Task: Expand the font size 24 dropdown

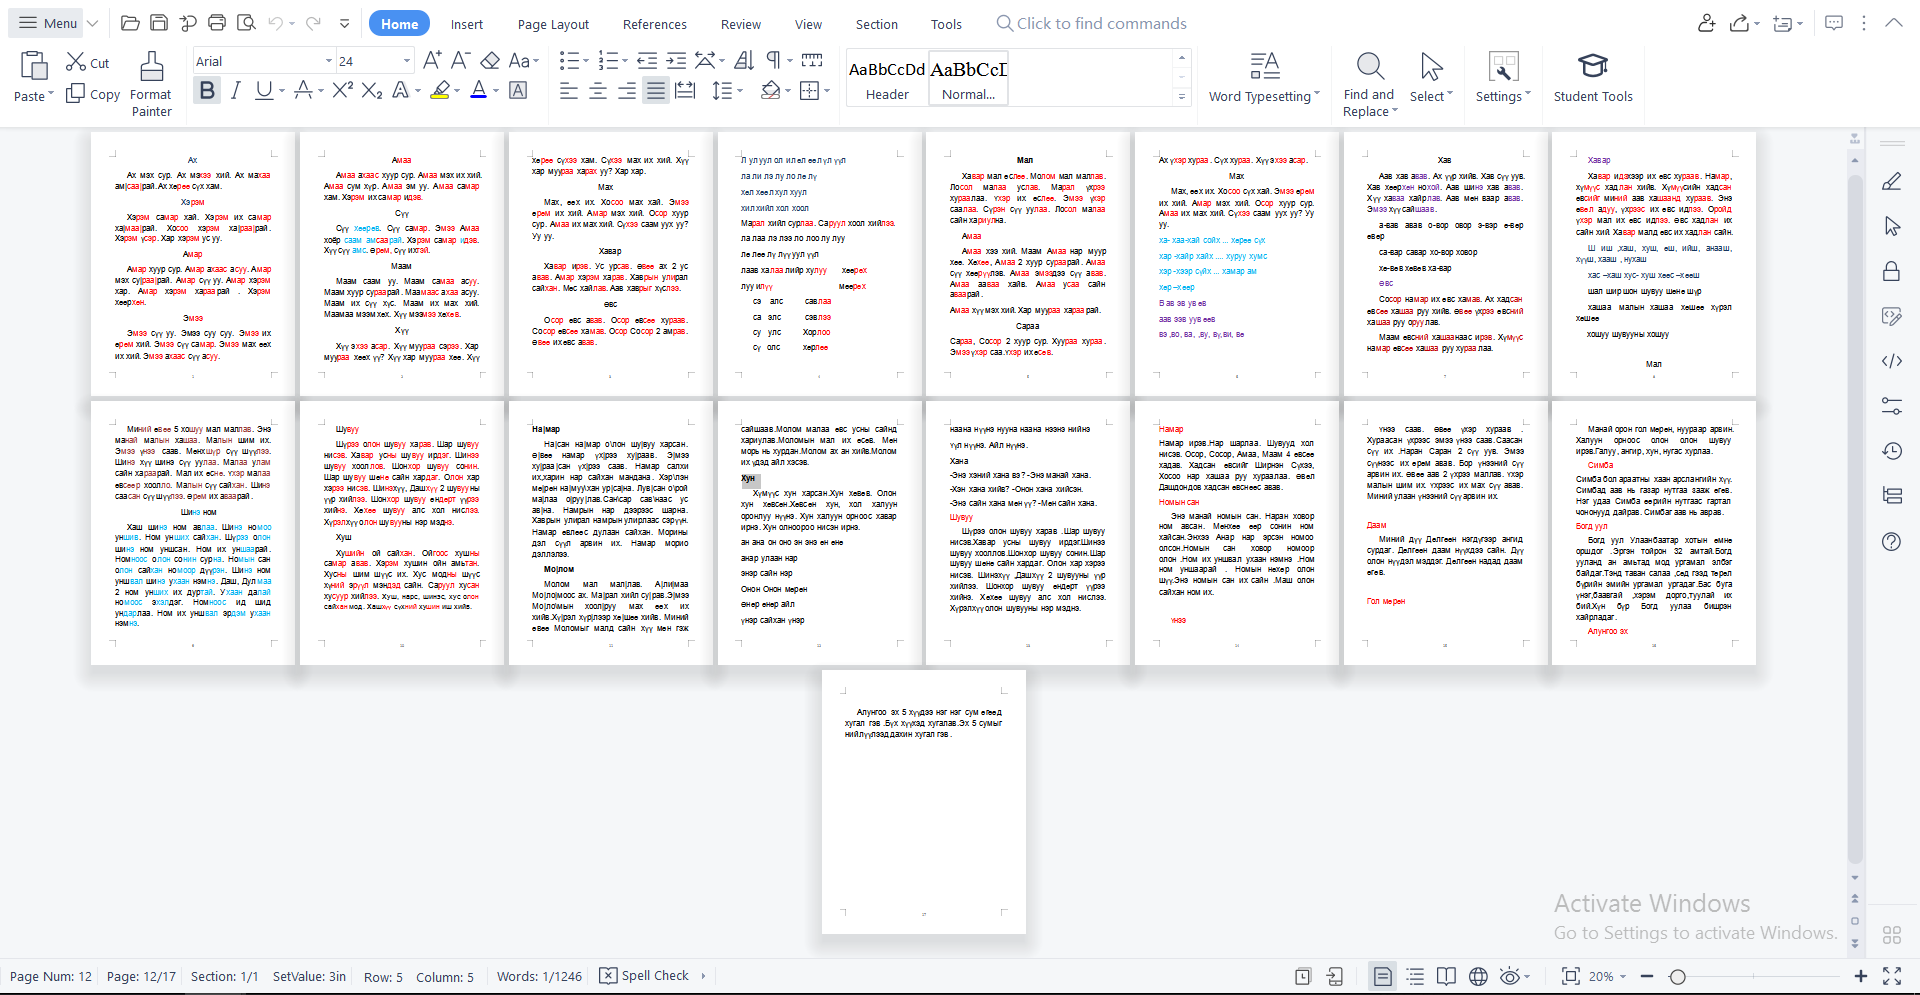Action: click(406, 61)
